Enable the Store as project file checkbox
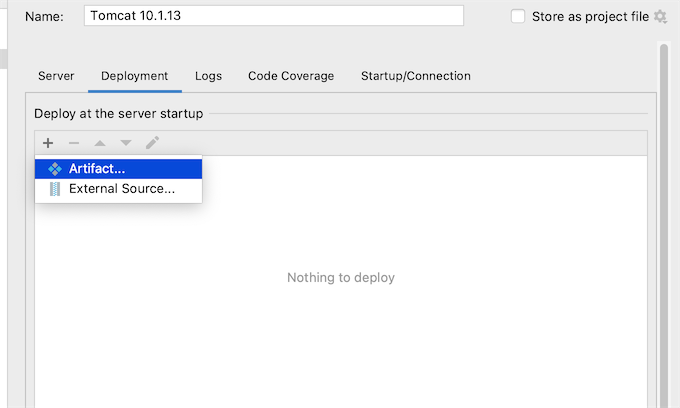Image resolution: width=680 pixels, height=408 pixels. click(518, 16)
